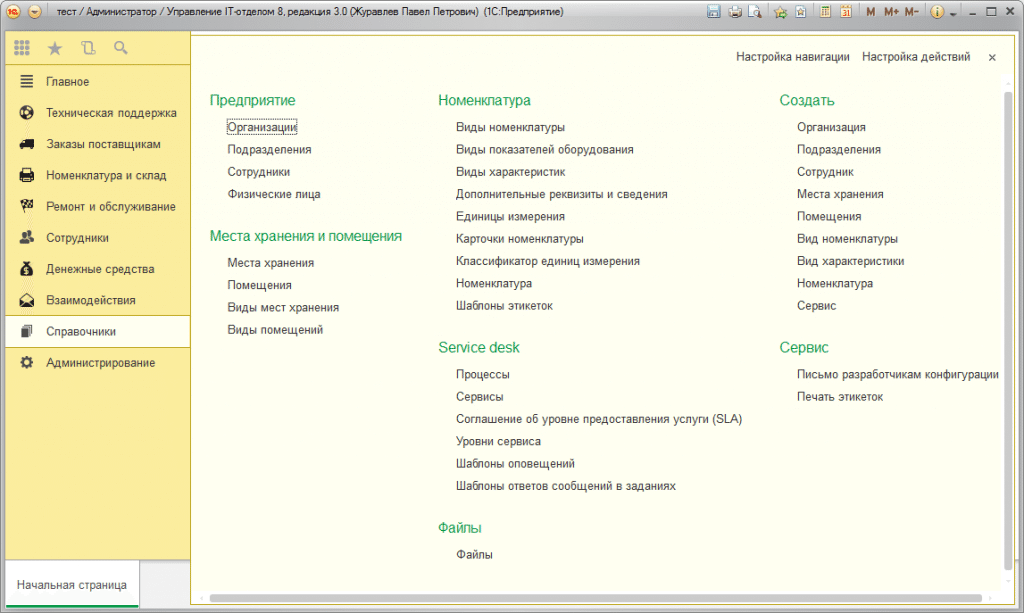Click the money bag icon for Денежные средства
Image resolution: width=1024 pixels, height=613 pixels.
(x=27, y=269)
